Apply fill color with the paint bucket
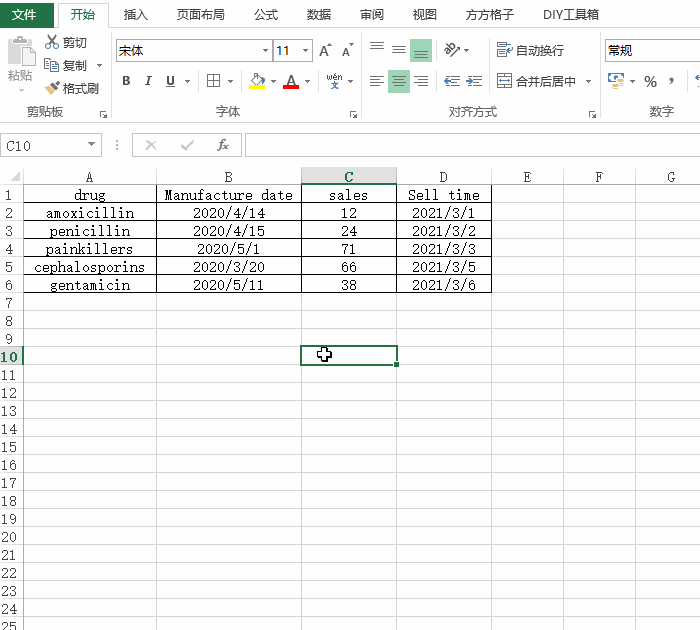Viewport: 700px width, 630px height. [x=257, y=81]
